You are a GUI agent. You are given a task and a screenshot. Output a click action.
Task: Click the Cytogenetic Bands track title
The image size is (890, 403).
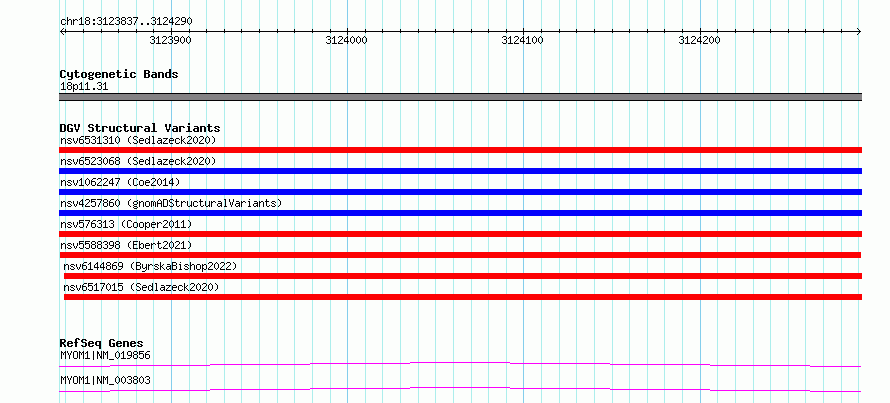(x=119, y=74)
